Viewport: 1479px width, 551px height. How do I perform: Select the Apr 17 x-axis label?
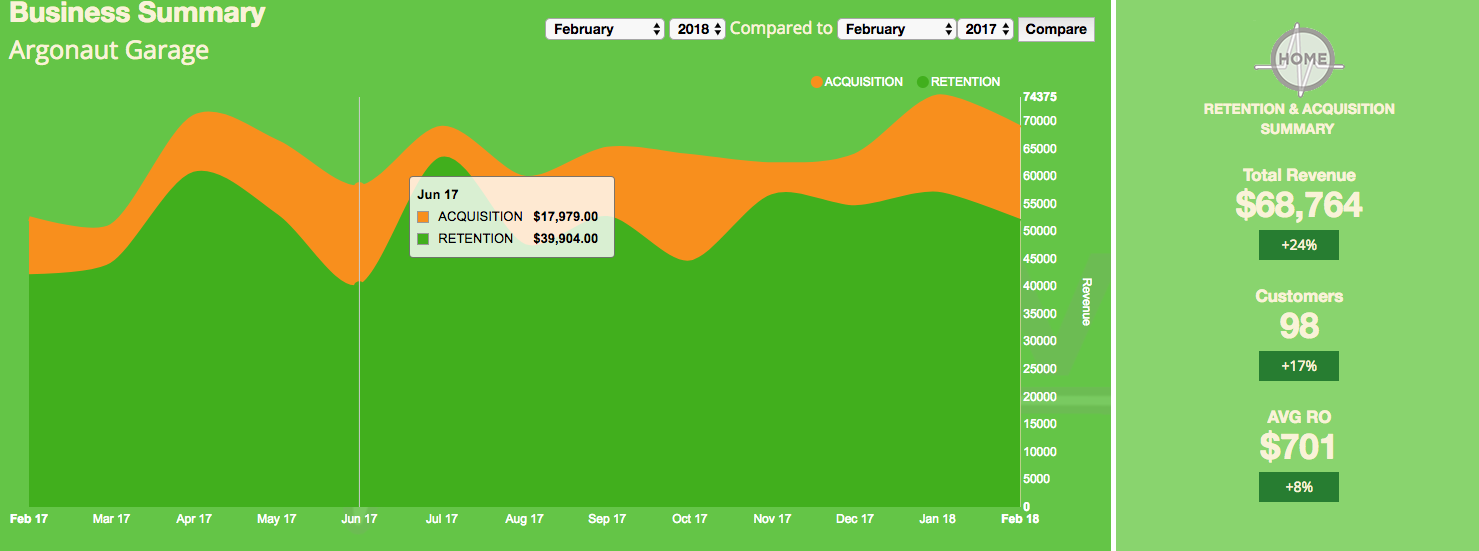tap(194, 519)
